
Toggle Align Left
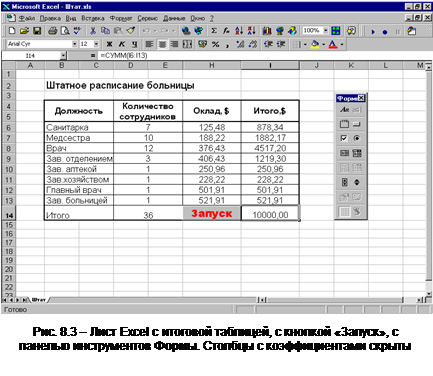(x=149, y=44)
